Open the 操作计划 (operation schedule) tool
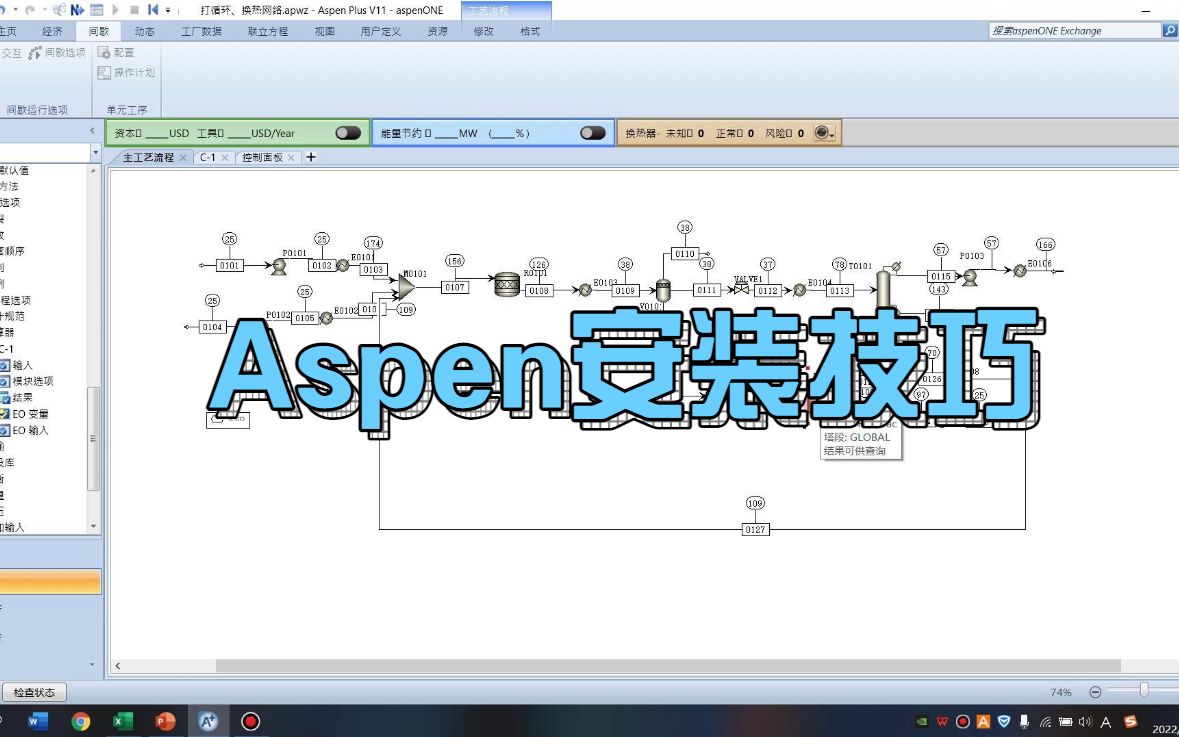1179x737 pixels. [128, 72]
